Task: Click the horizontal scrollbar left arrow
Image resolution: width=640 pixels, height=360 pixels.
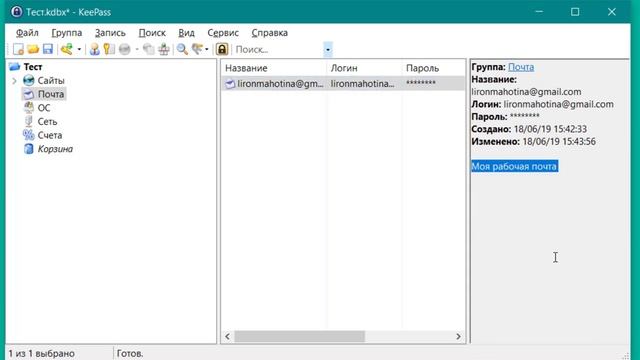Action: click(x=228, y=337)
